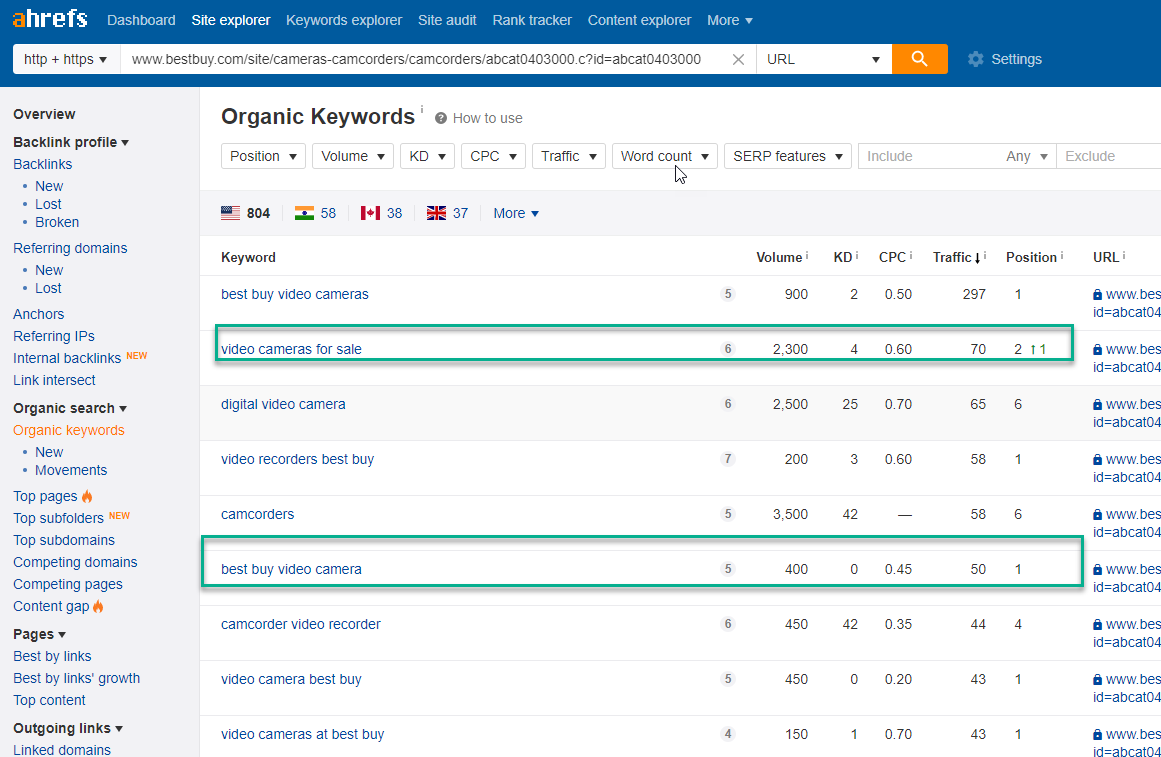Click the Position column info icon
The width and height of the screenshot is (1161, 757).
tap(1062, 255)
